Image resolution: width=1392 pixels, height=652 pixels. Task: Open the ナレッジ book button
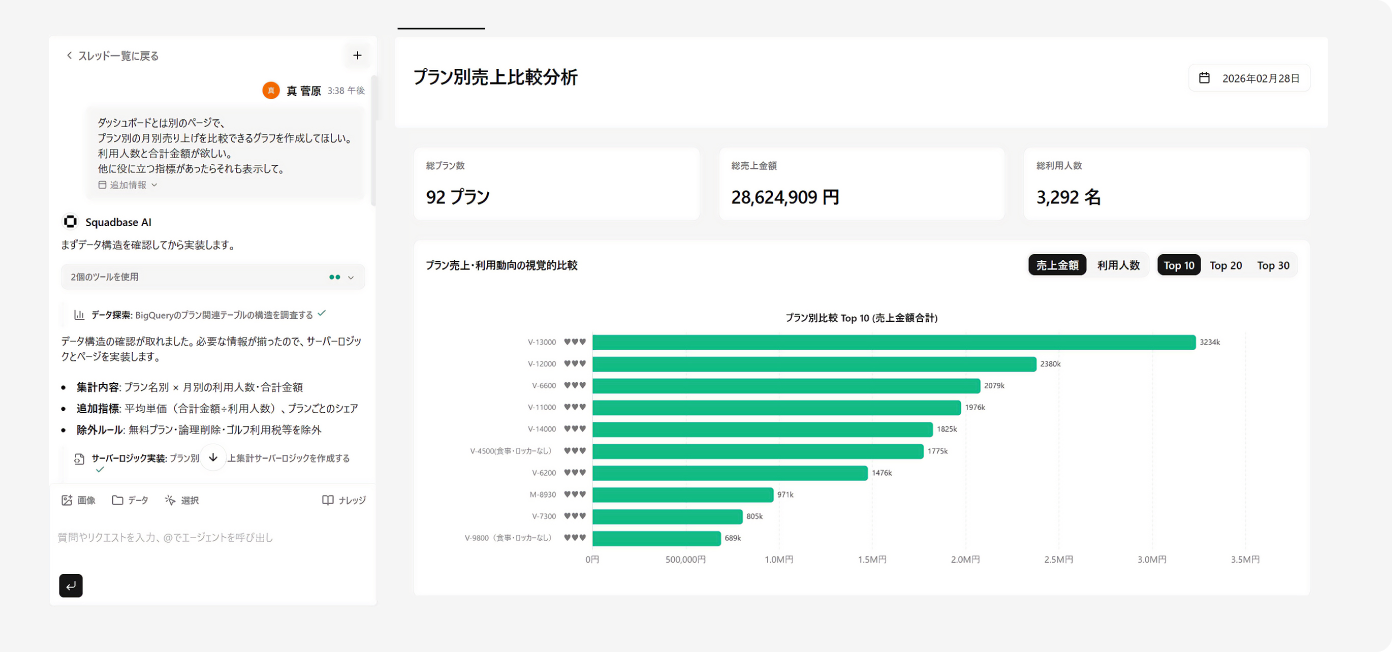point(344,500)
